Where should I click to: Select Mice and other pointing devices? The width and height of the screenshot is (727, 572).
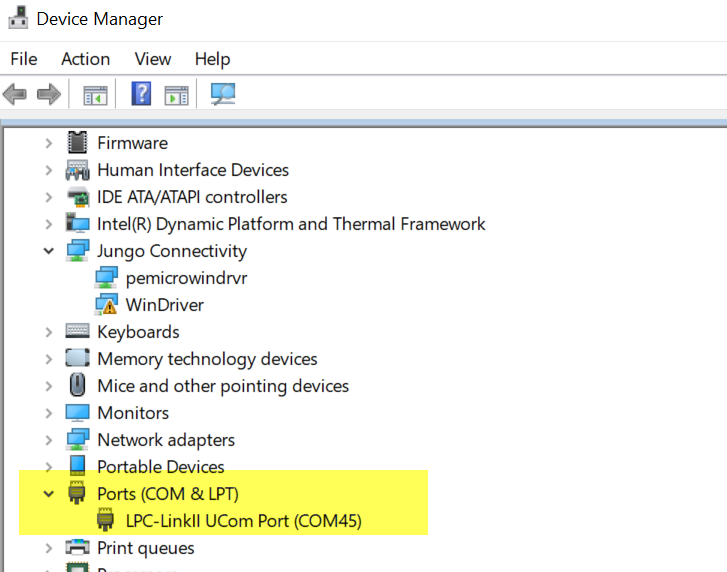coord(223,386)
